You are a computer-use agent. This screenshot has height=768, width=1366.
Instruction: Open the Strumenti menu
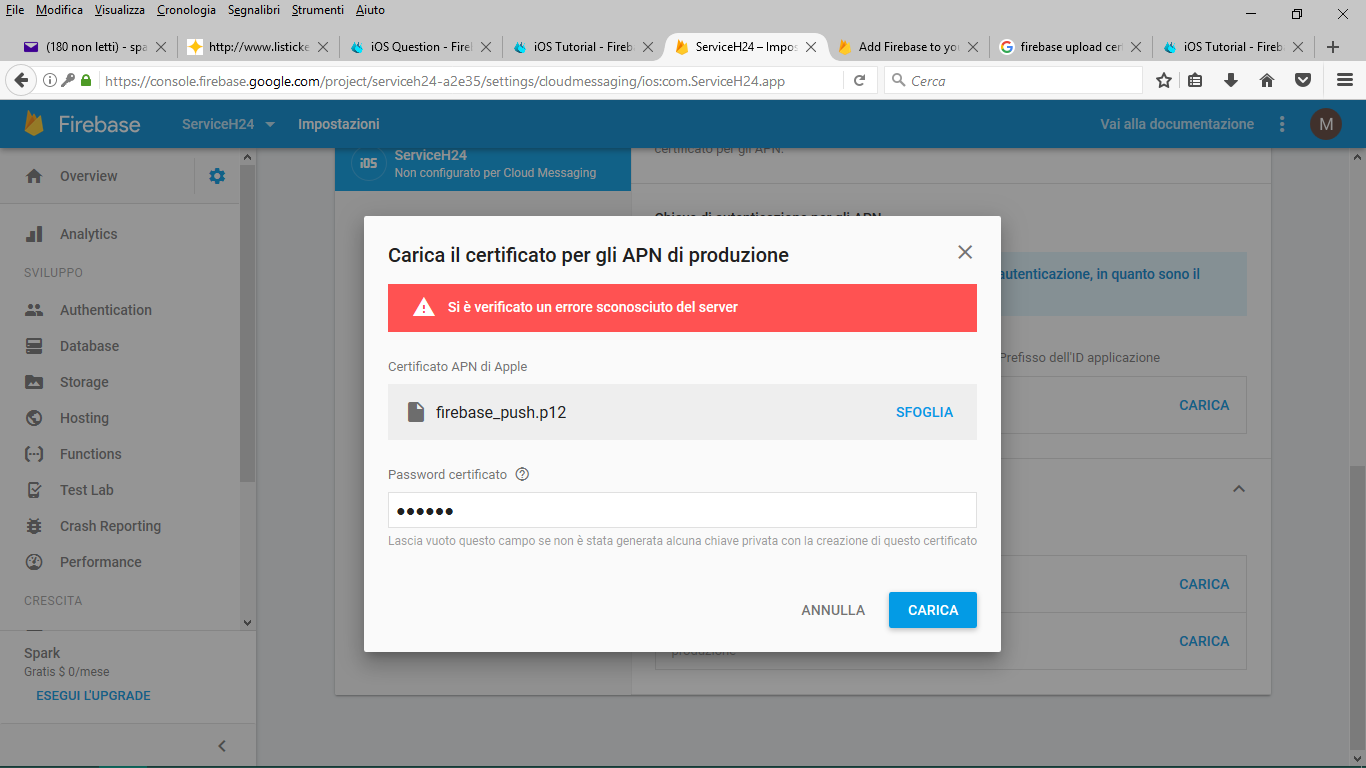coord(318,10)
